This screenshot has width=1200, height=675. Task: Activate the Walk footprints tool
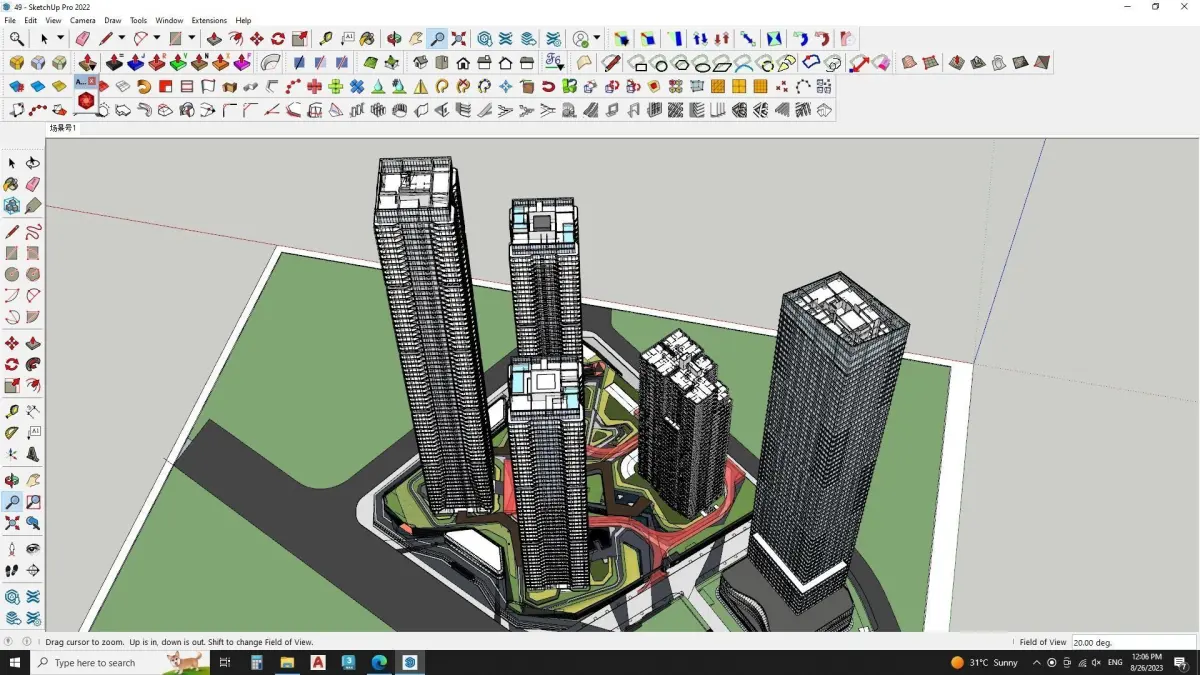[x=12, y=570]
